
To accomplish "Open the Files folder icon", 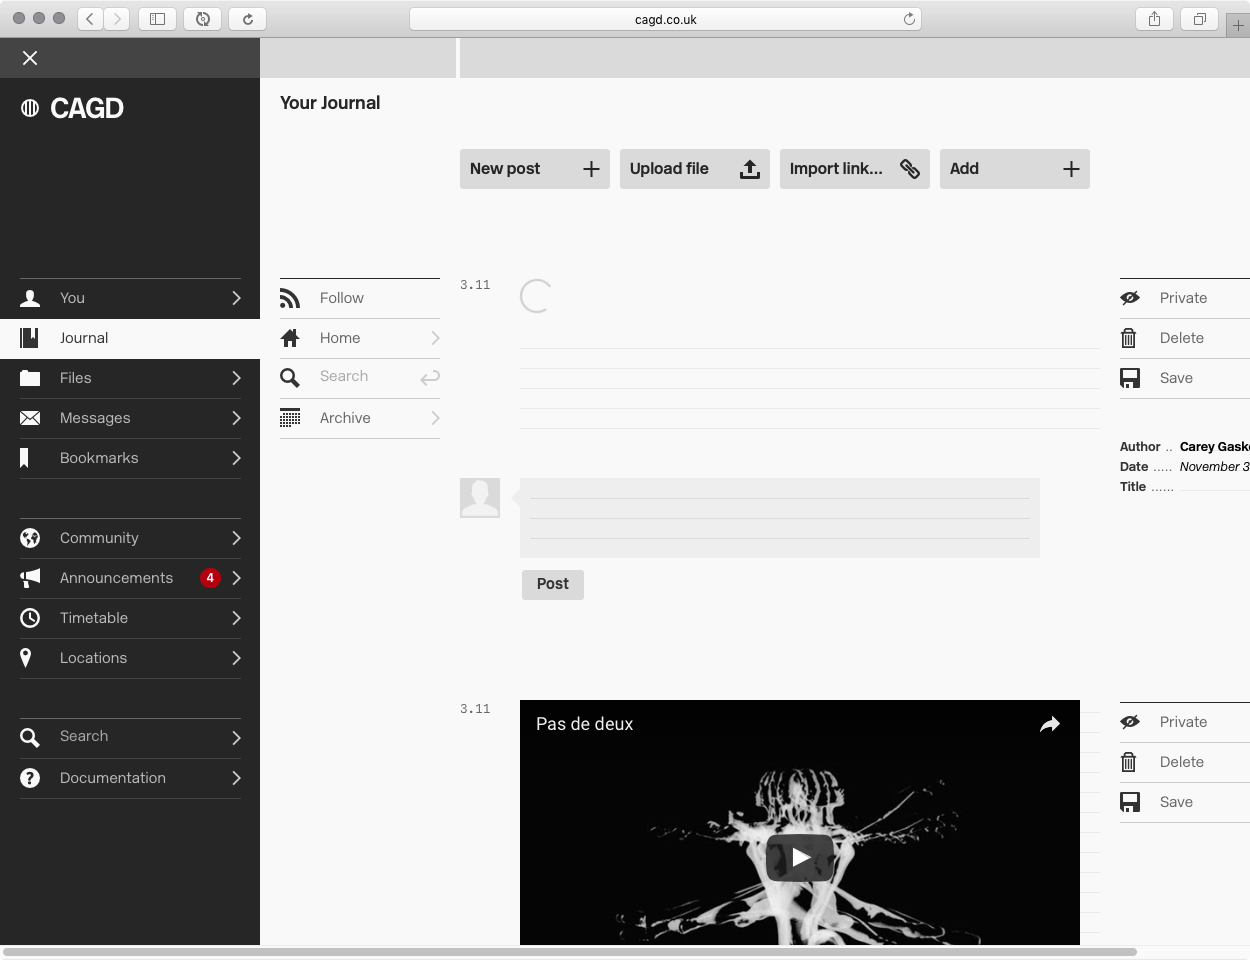I will (x=30, y=378).
